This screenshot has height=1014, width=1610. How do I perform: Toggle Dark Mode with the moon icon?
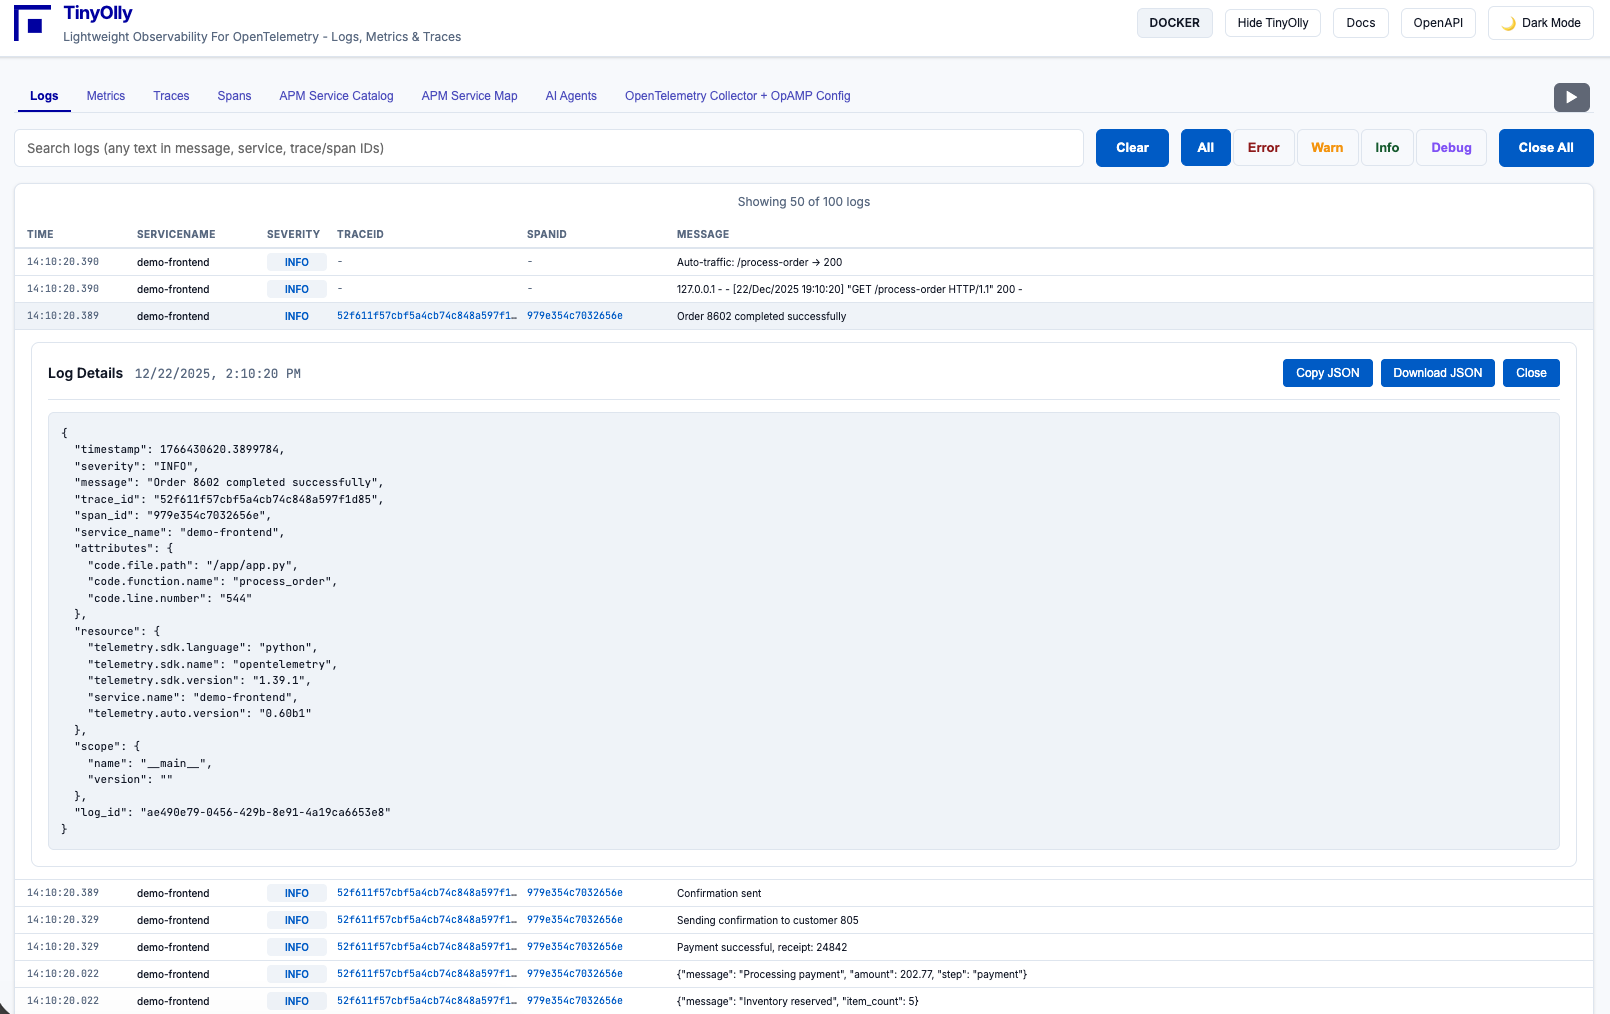(x=1540, y=23)
